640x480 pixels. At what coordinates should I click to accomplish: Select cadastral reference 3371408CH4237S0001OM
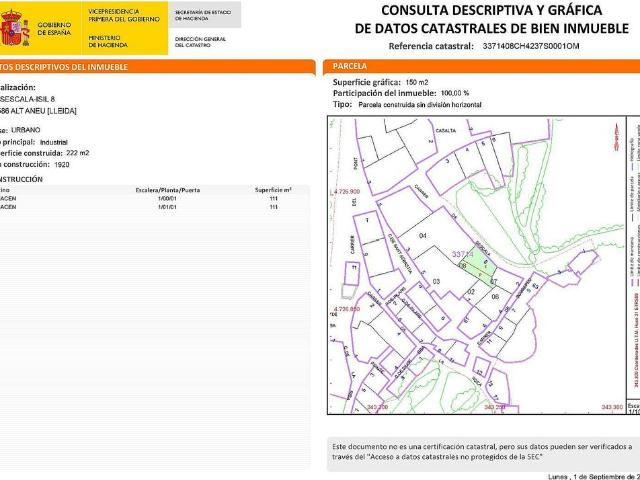point(531,46)
